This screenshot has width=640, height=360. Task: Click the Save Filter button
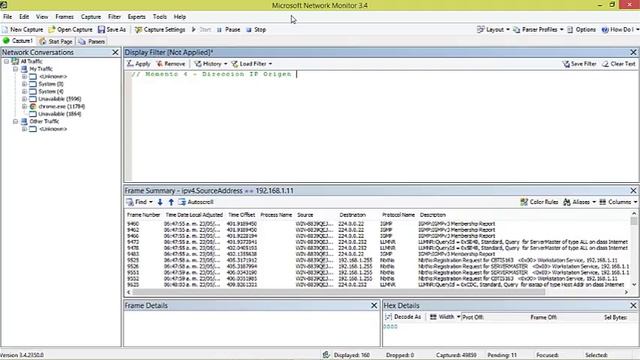(x=579, y=64)
